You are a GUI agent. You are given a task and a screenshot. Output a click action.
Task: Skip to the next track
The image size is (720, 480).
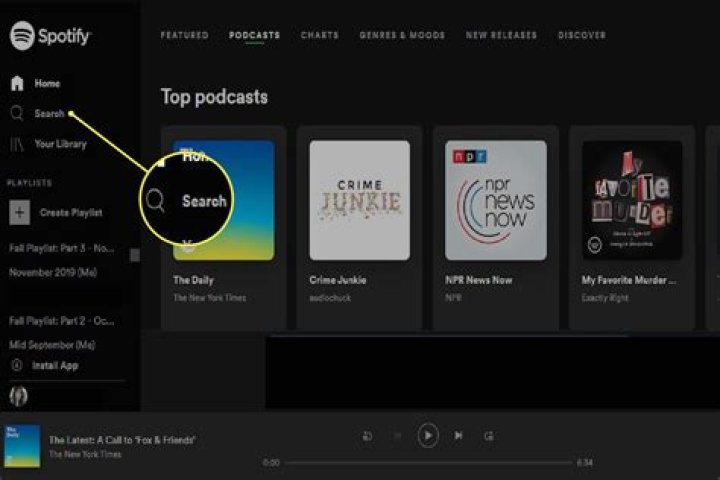coord(458,436)
